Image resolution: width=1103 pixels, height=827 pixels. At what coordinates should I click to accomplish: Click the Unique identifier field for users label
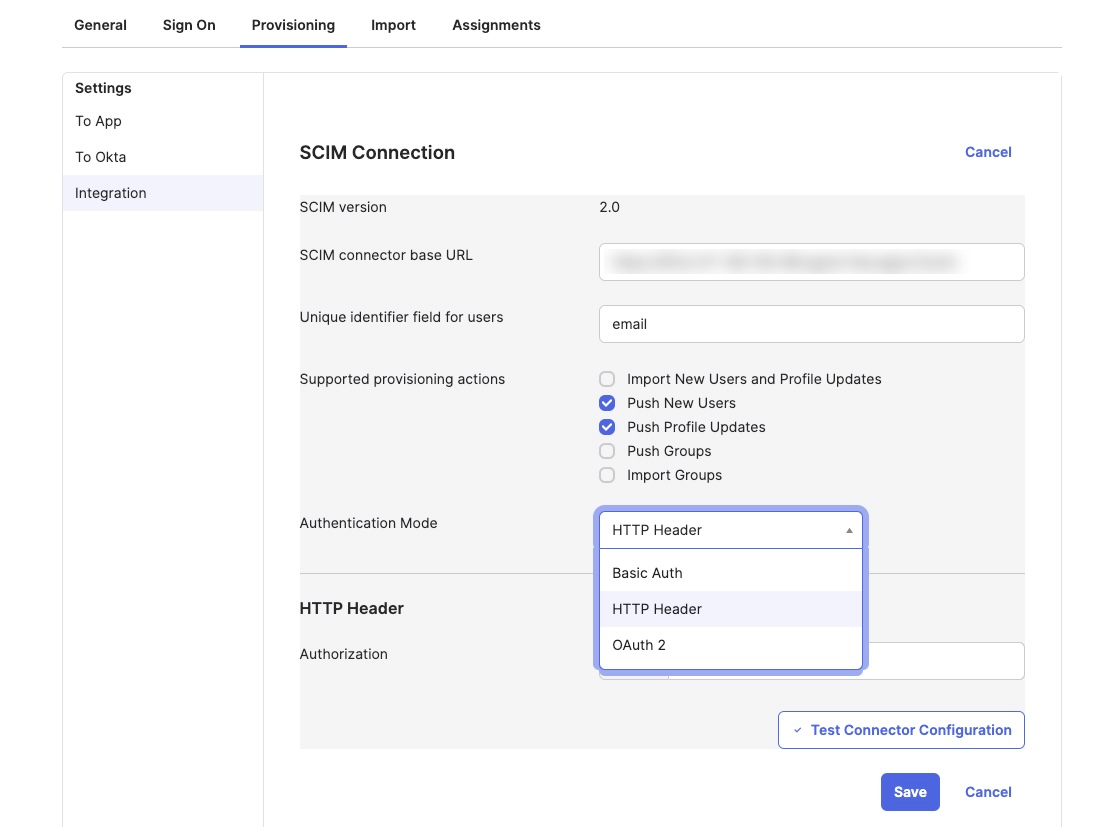tap(401, 317)
